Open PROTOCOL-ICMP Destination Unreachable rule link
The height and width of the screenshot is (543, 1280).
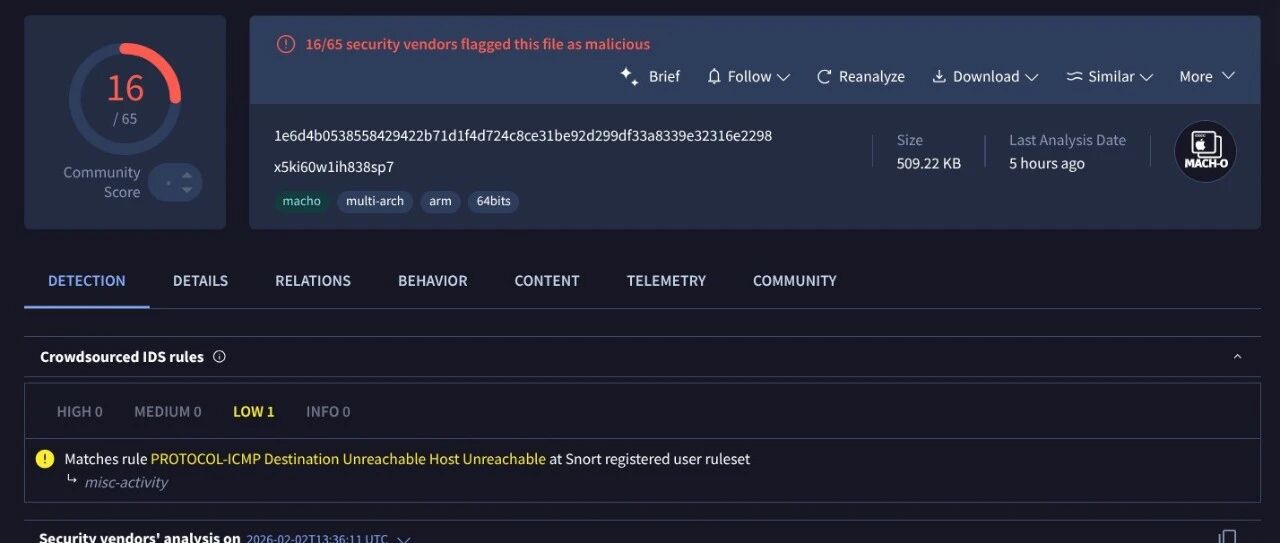click(348, 460)
